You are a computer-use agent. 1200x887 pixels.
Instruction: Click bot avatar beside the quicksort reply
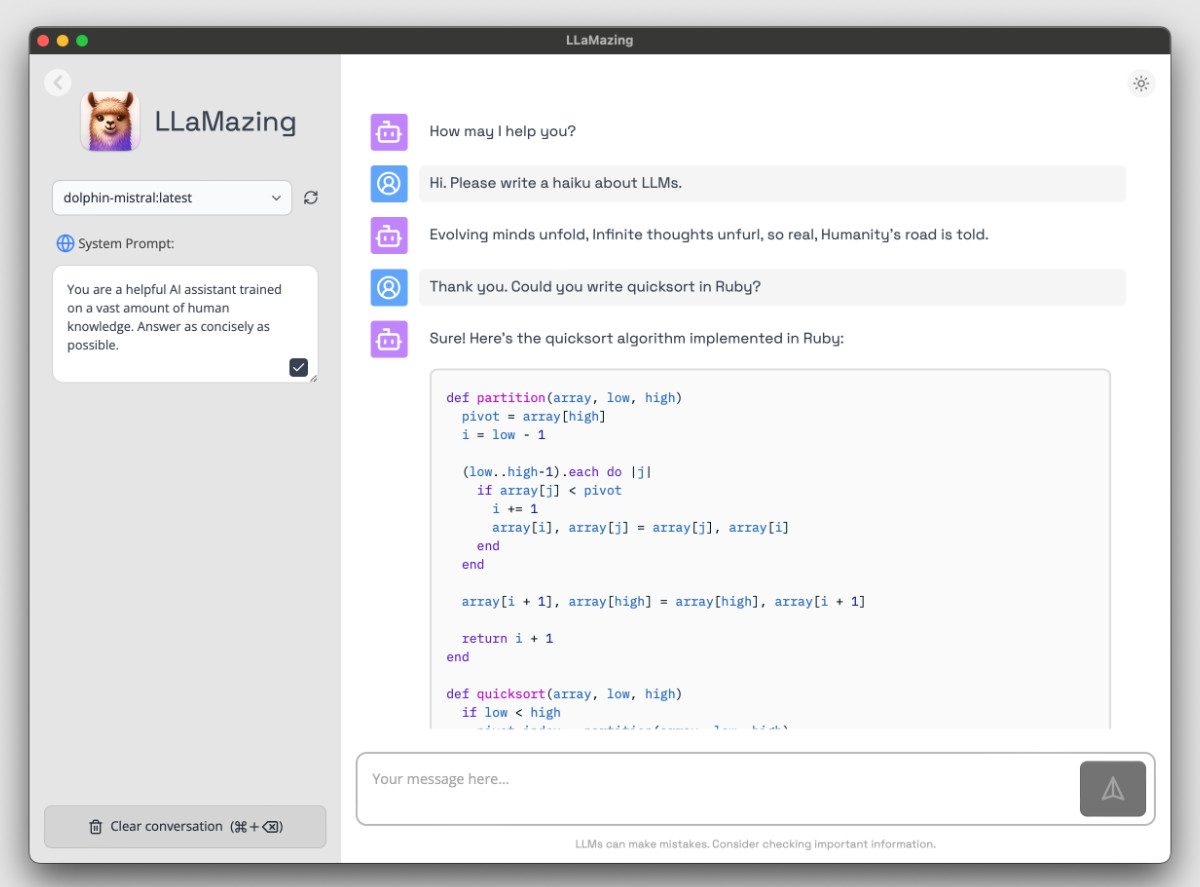[x=389, y=339]
